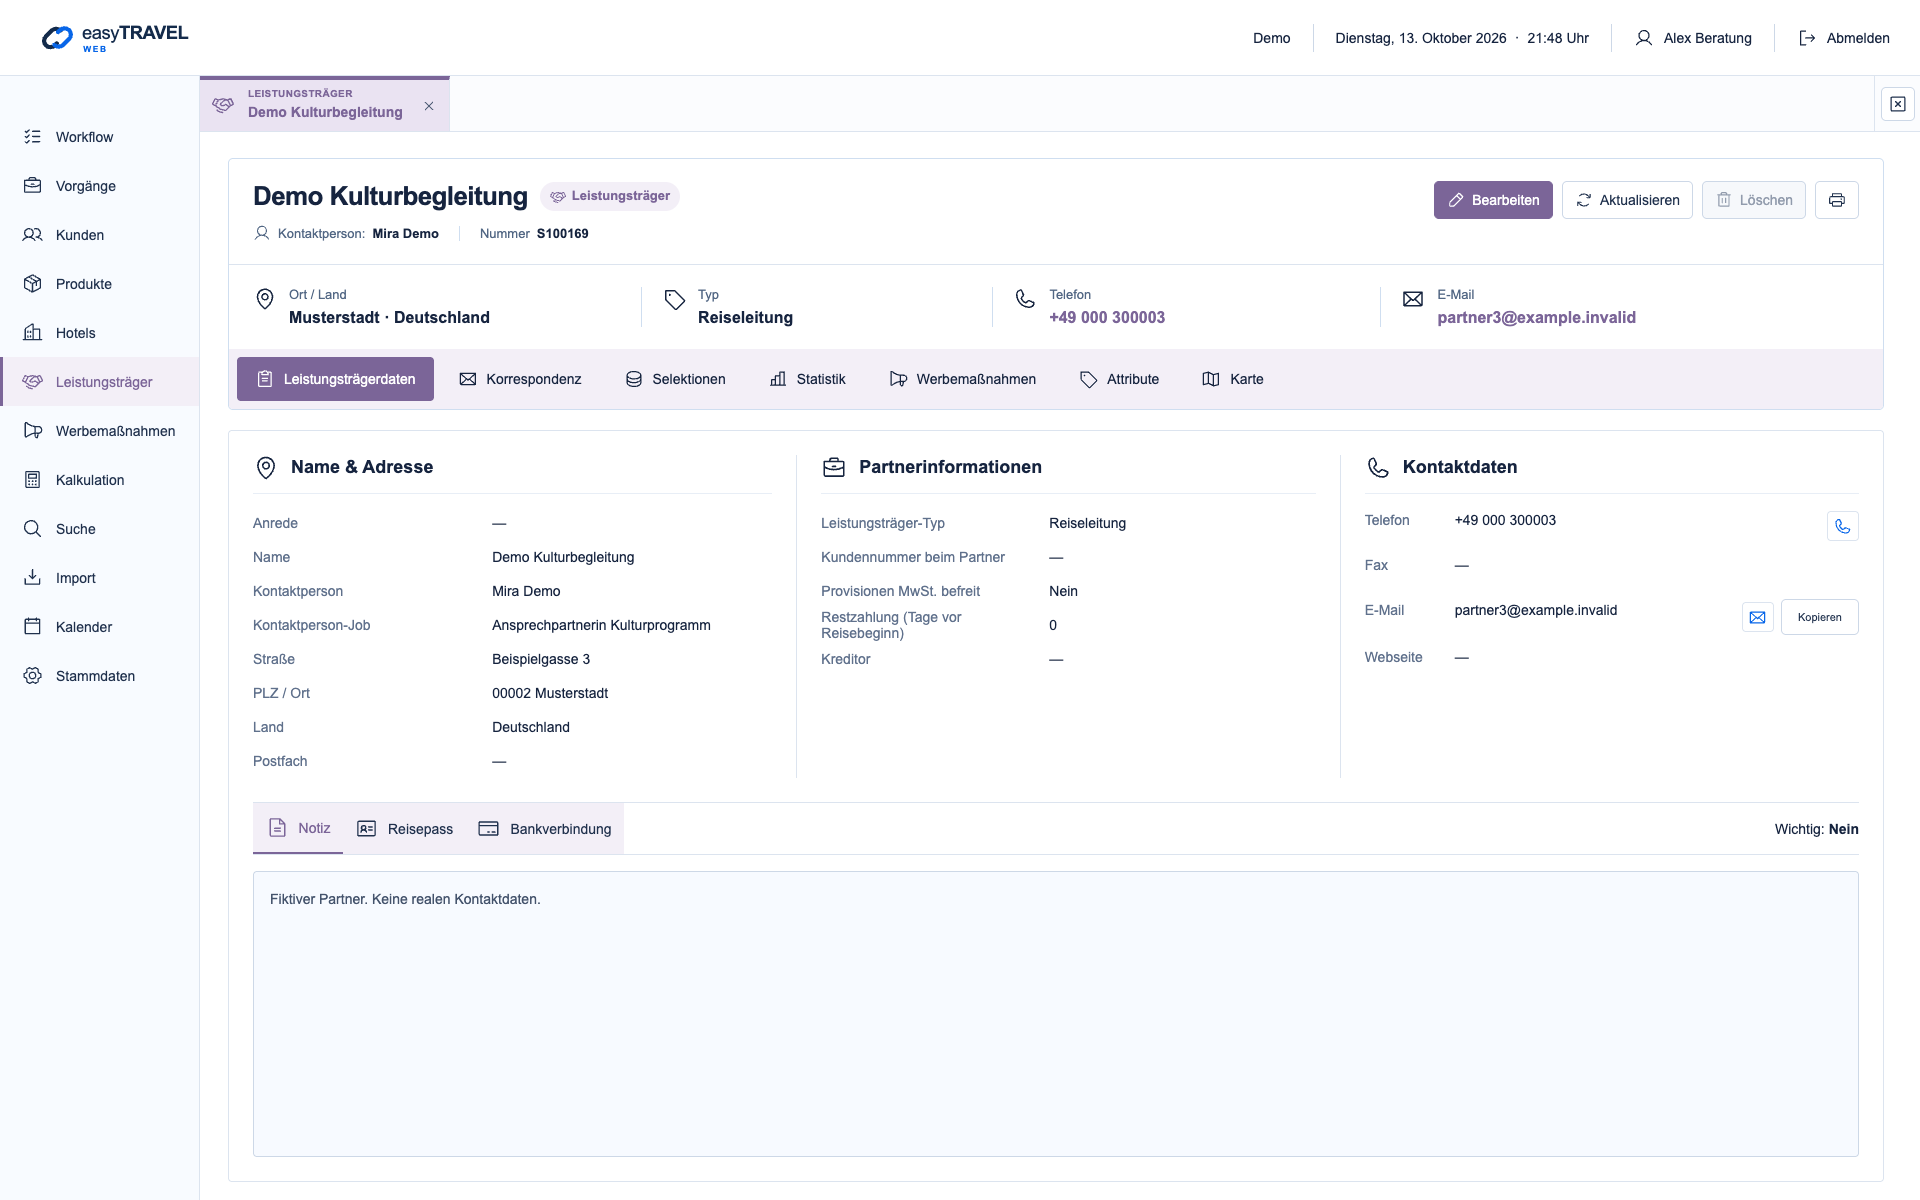The height and width of the screenshot is (1200, 1920).
Task: Open Suche in the sidebar
Action: click(100, 529)
